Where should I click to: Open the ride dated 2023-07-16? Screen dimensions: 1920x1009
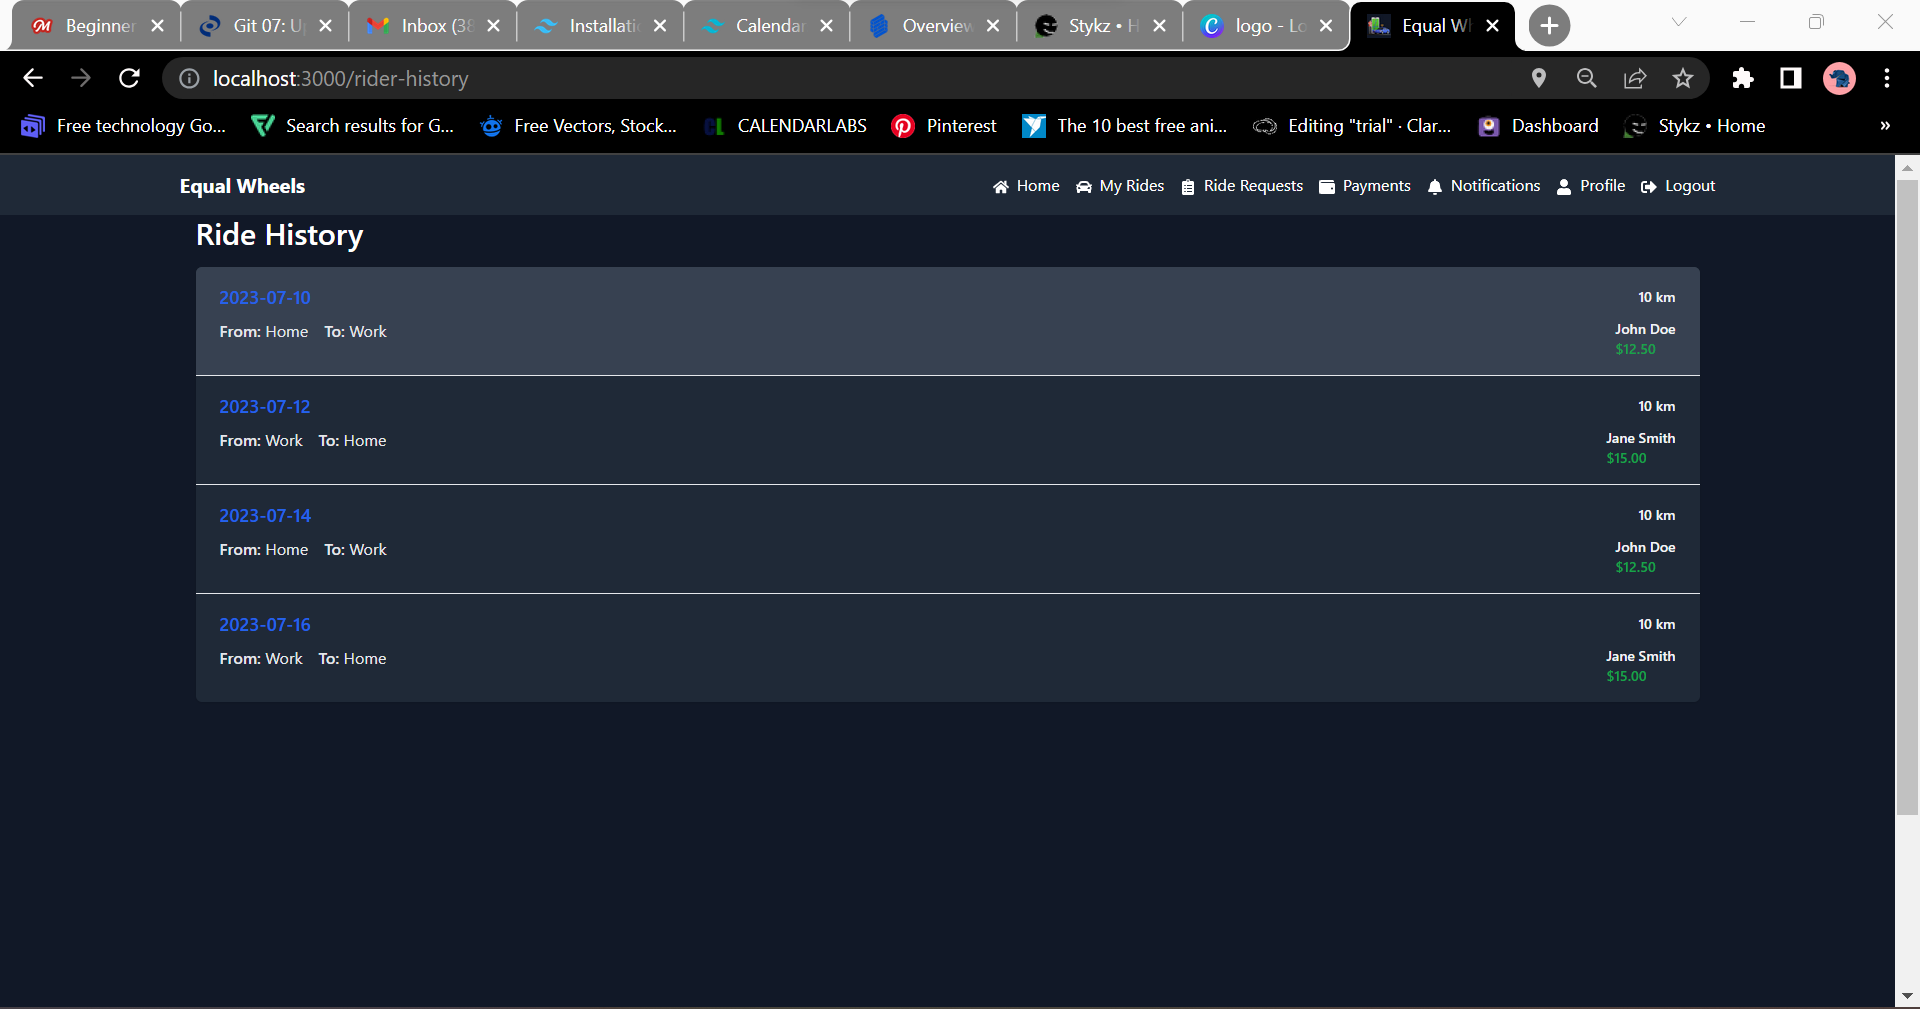coord(265,625)
